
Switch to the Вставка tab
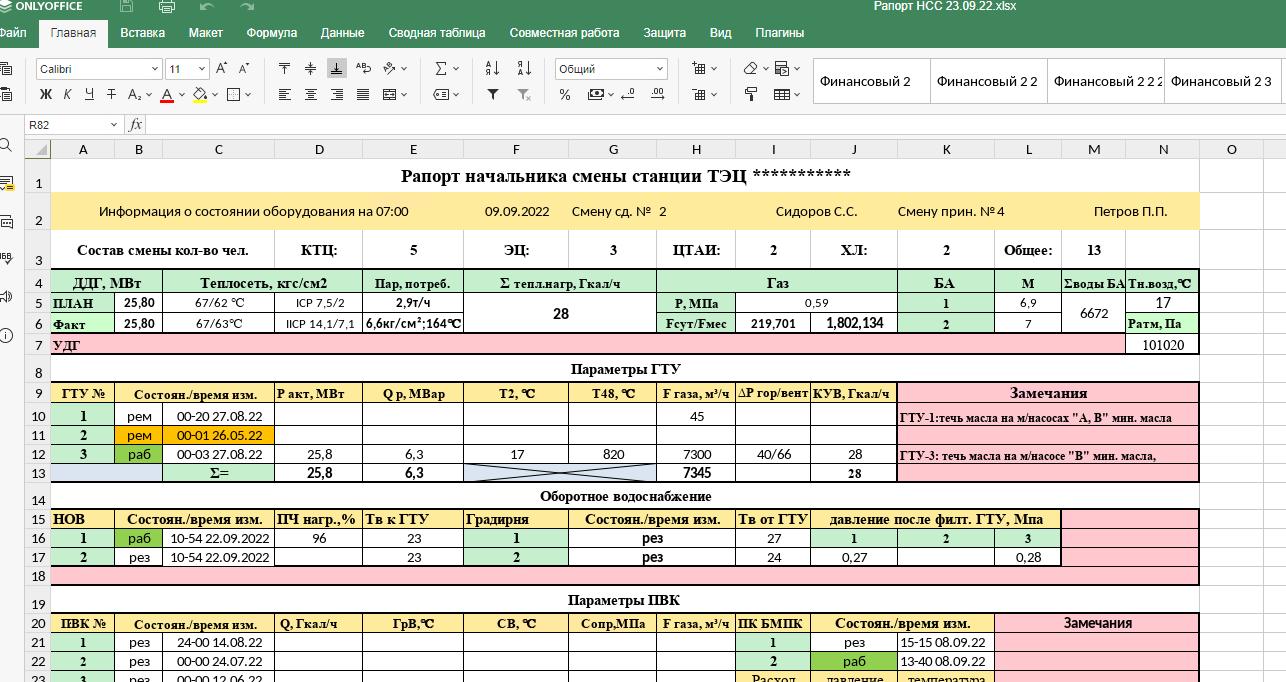(142, 33)
